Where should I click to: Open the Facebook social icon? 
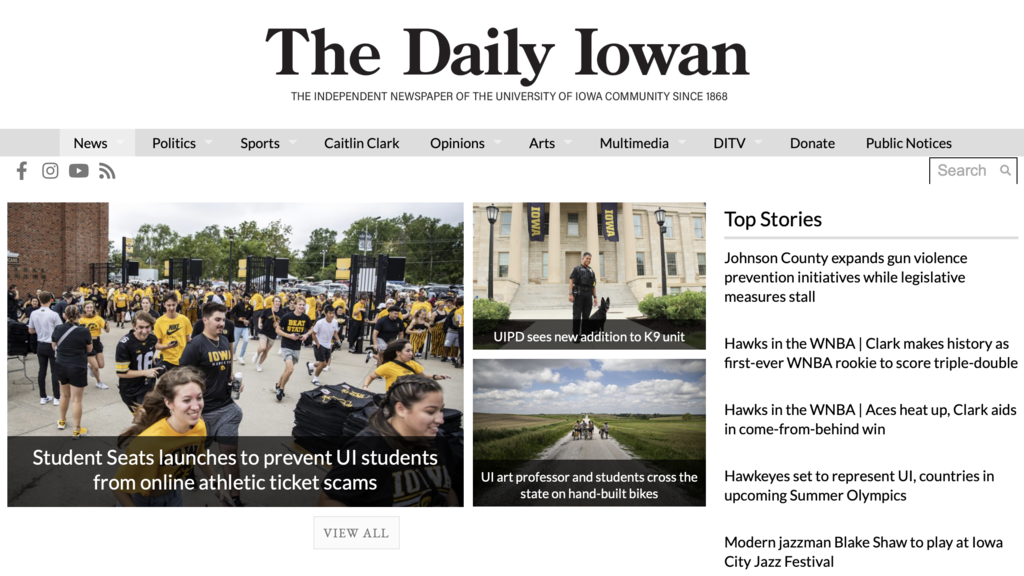(22, 171)
